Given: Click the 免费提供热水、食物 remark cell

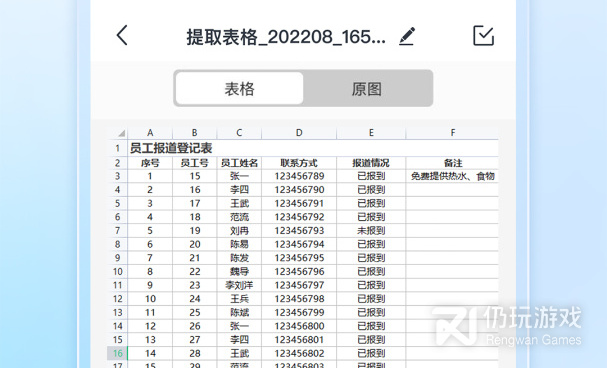Looking at the screenshot, I should (452, 176).
